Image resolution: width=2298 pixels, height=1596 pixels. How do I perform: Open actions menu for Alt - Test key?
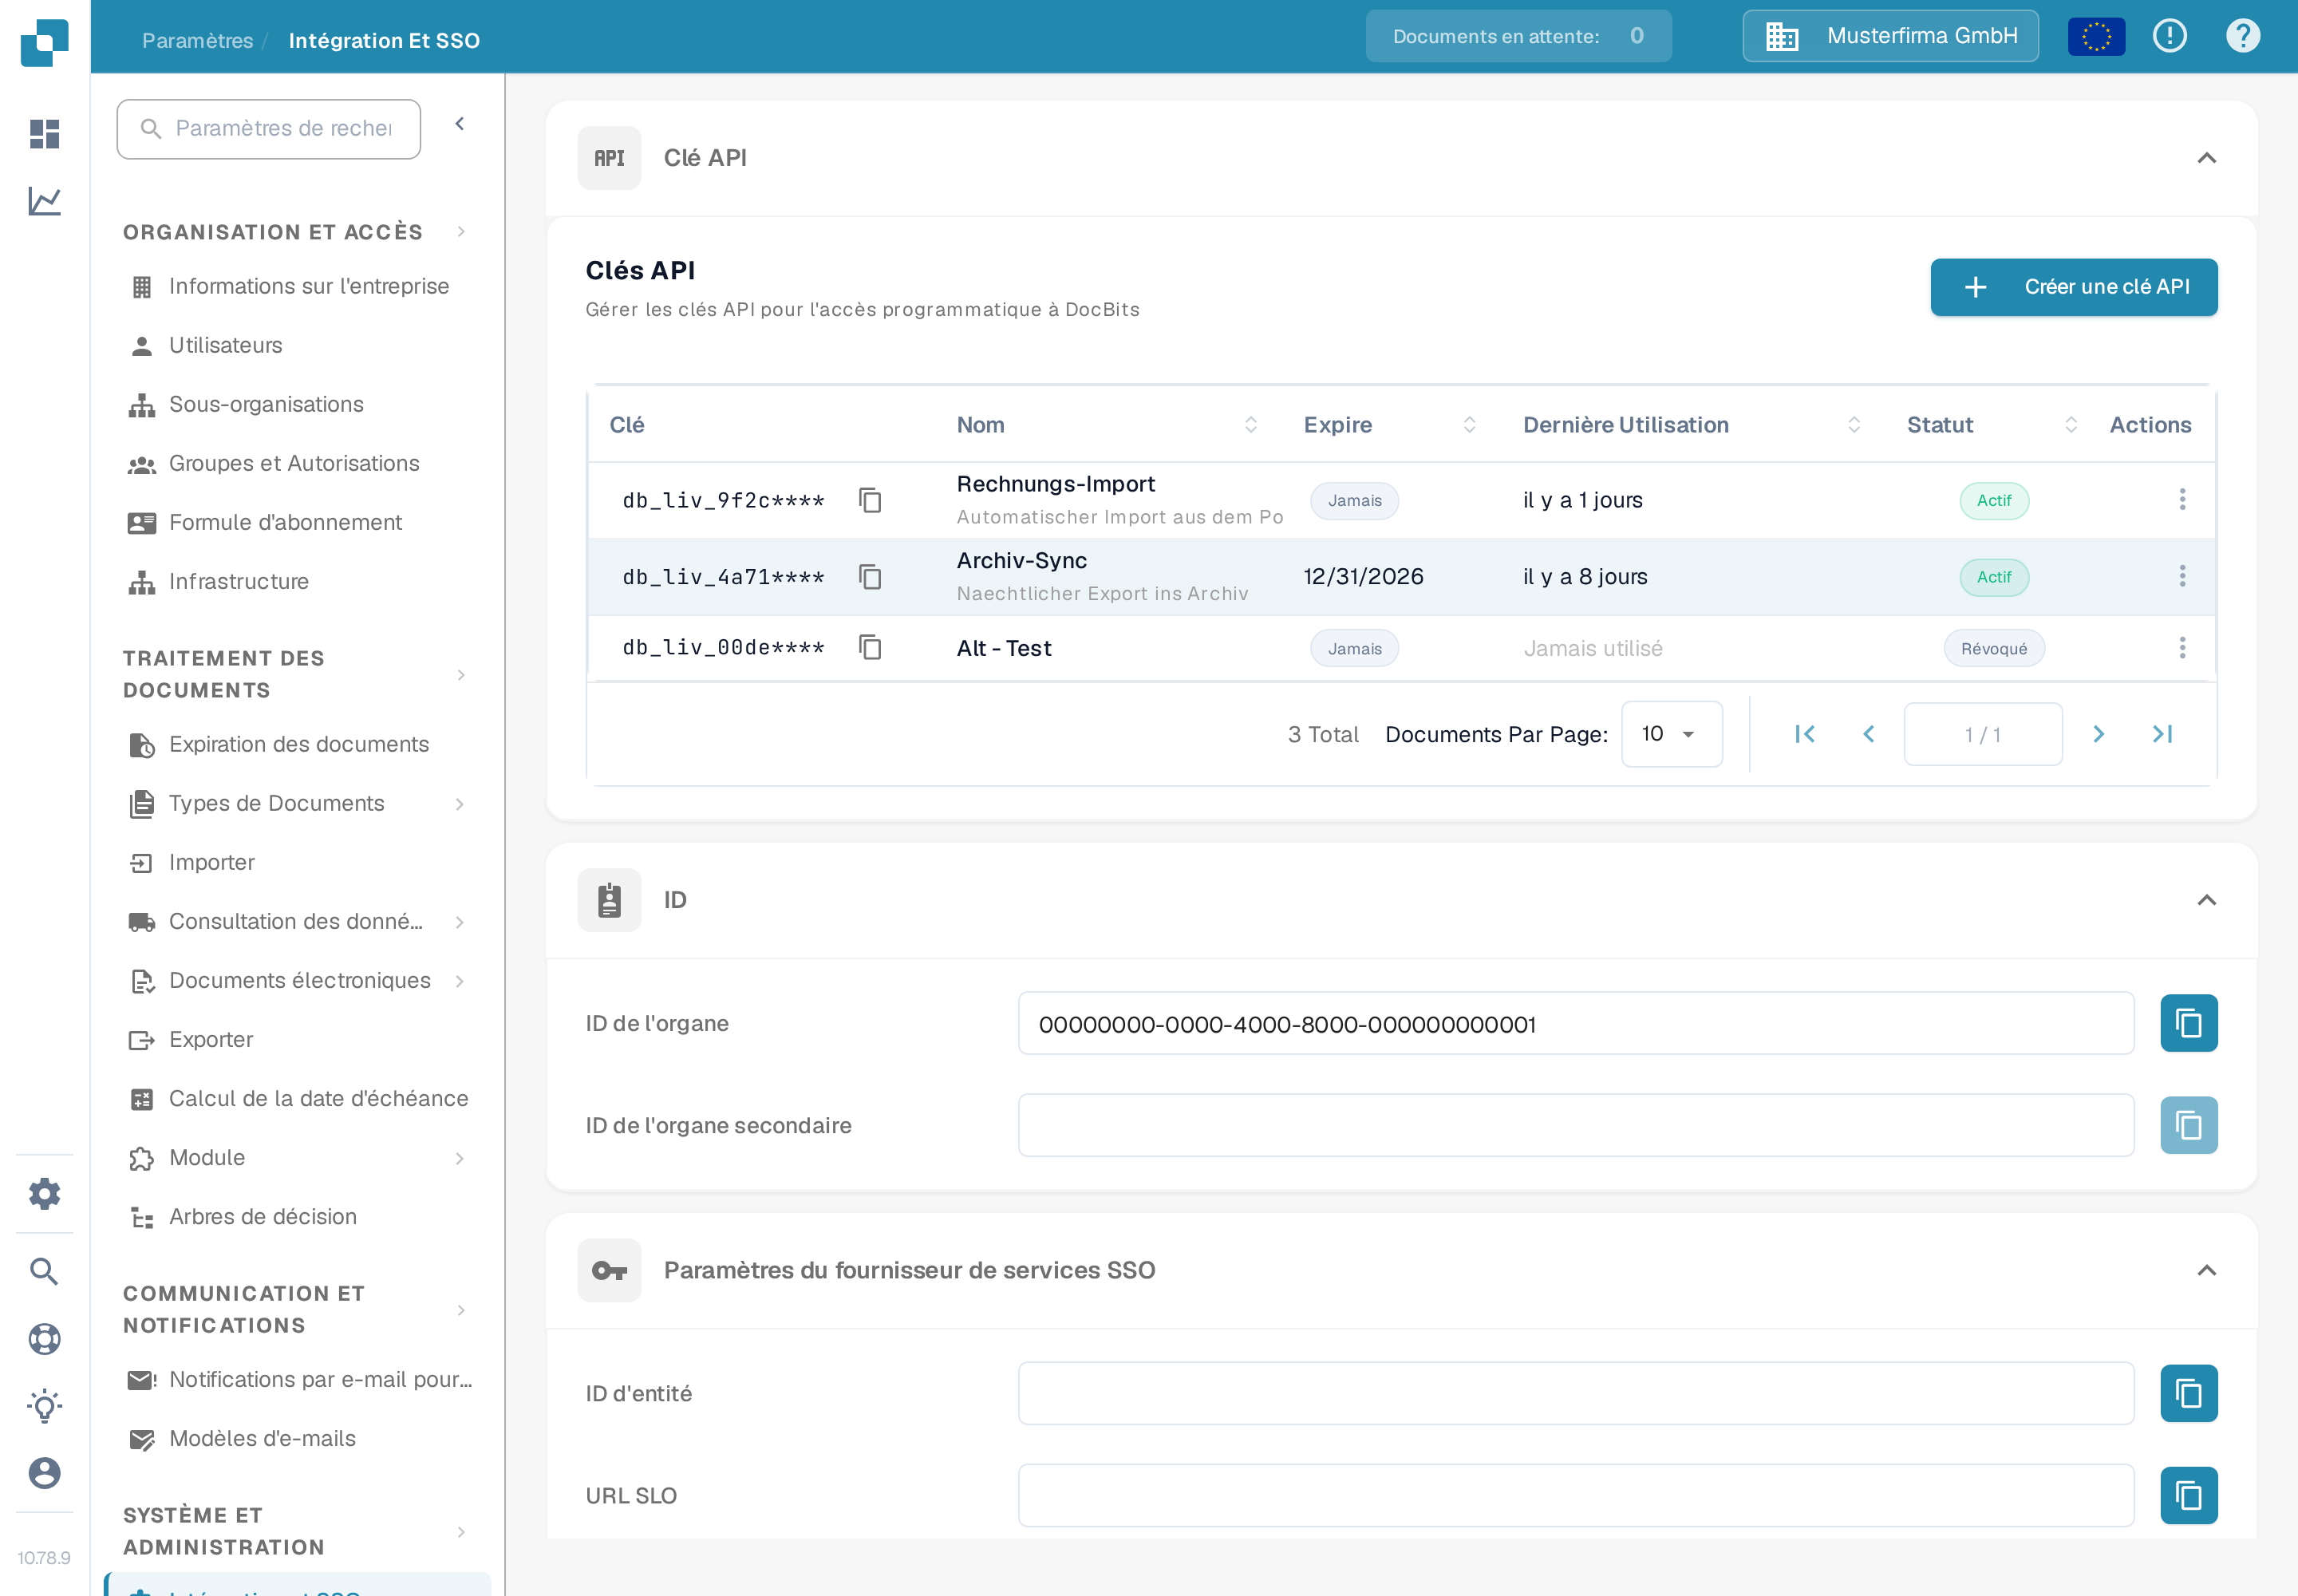[x=2182, y=648]
